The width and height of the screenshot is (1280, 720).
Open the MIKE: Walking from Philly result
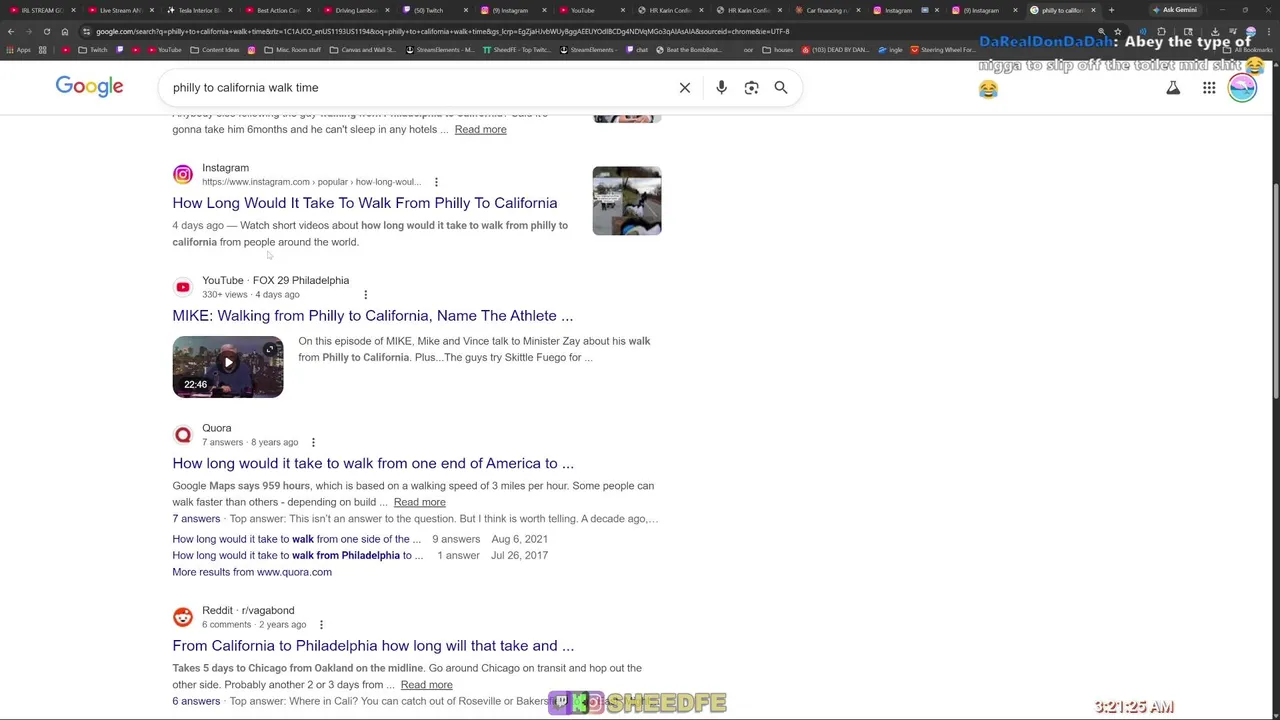point(372,316)
